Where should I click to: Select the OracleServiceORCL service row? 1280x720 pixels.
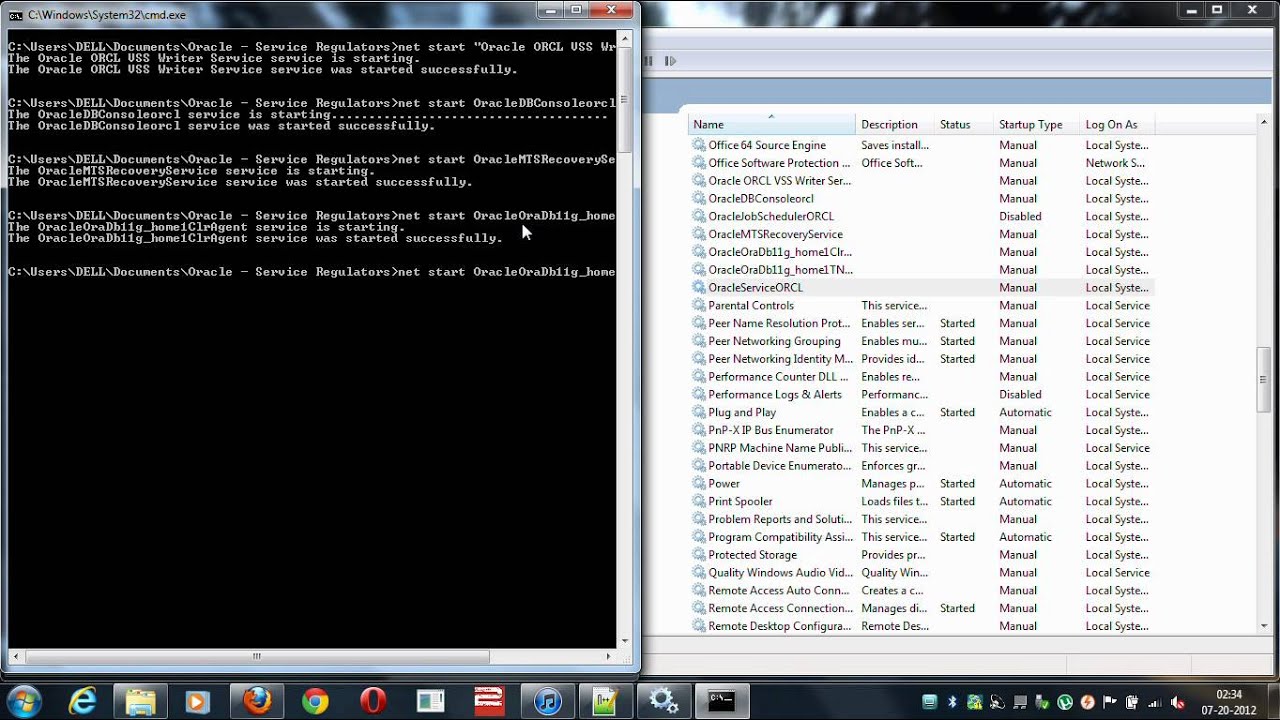(921, 287)
